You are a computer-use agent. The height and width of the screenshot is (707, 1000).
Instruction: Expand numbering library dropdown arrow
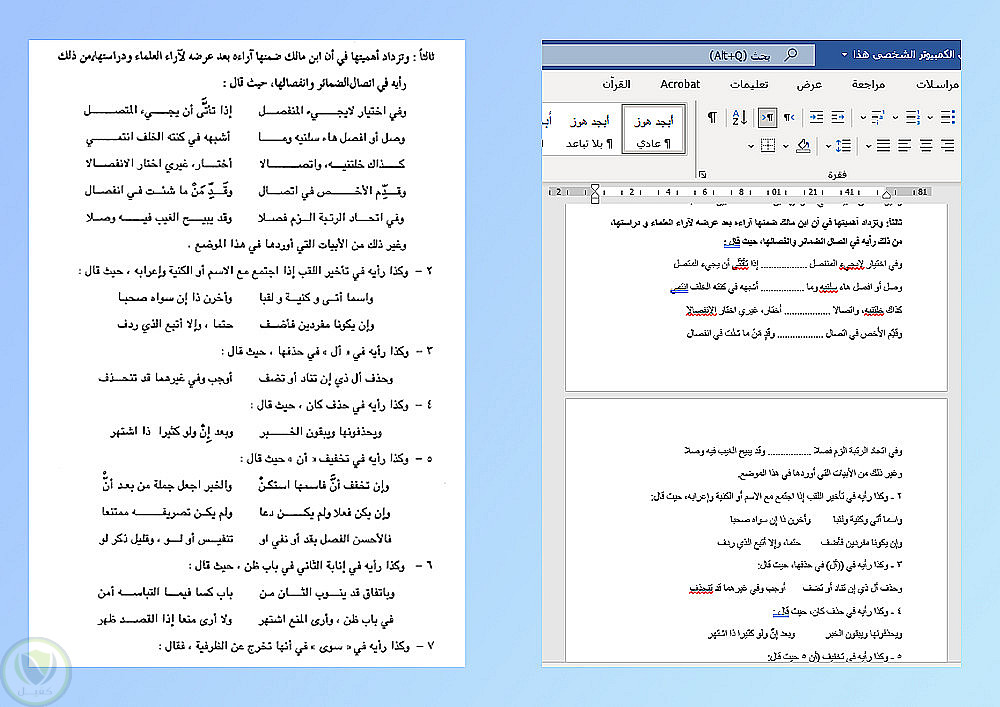[x=895, y=117]
